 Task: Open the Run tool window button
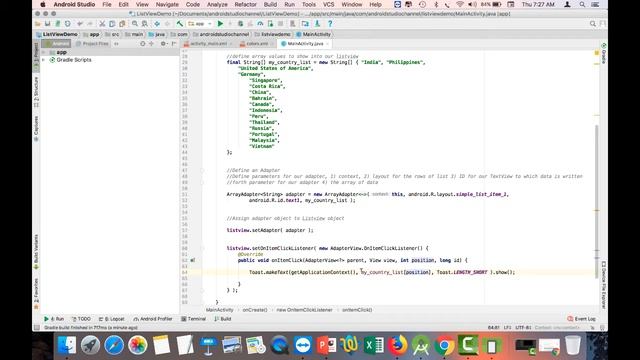[x=54, y=319]
